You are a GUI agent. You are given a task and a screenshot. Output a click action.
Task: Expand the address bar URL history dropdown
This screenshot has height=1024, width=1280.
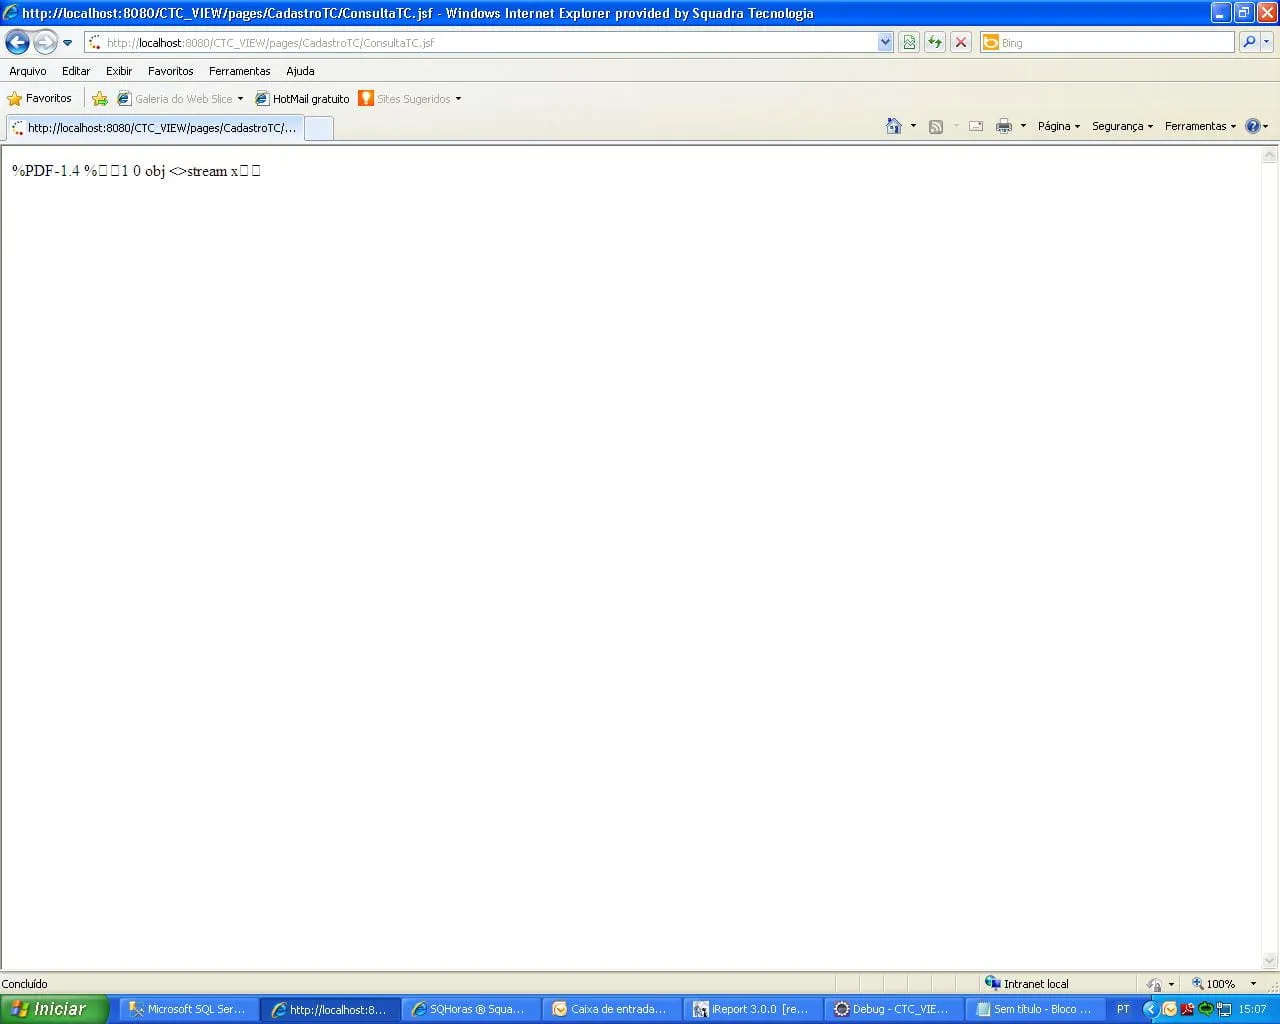885,43
